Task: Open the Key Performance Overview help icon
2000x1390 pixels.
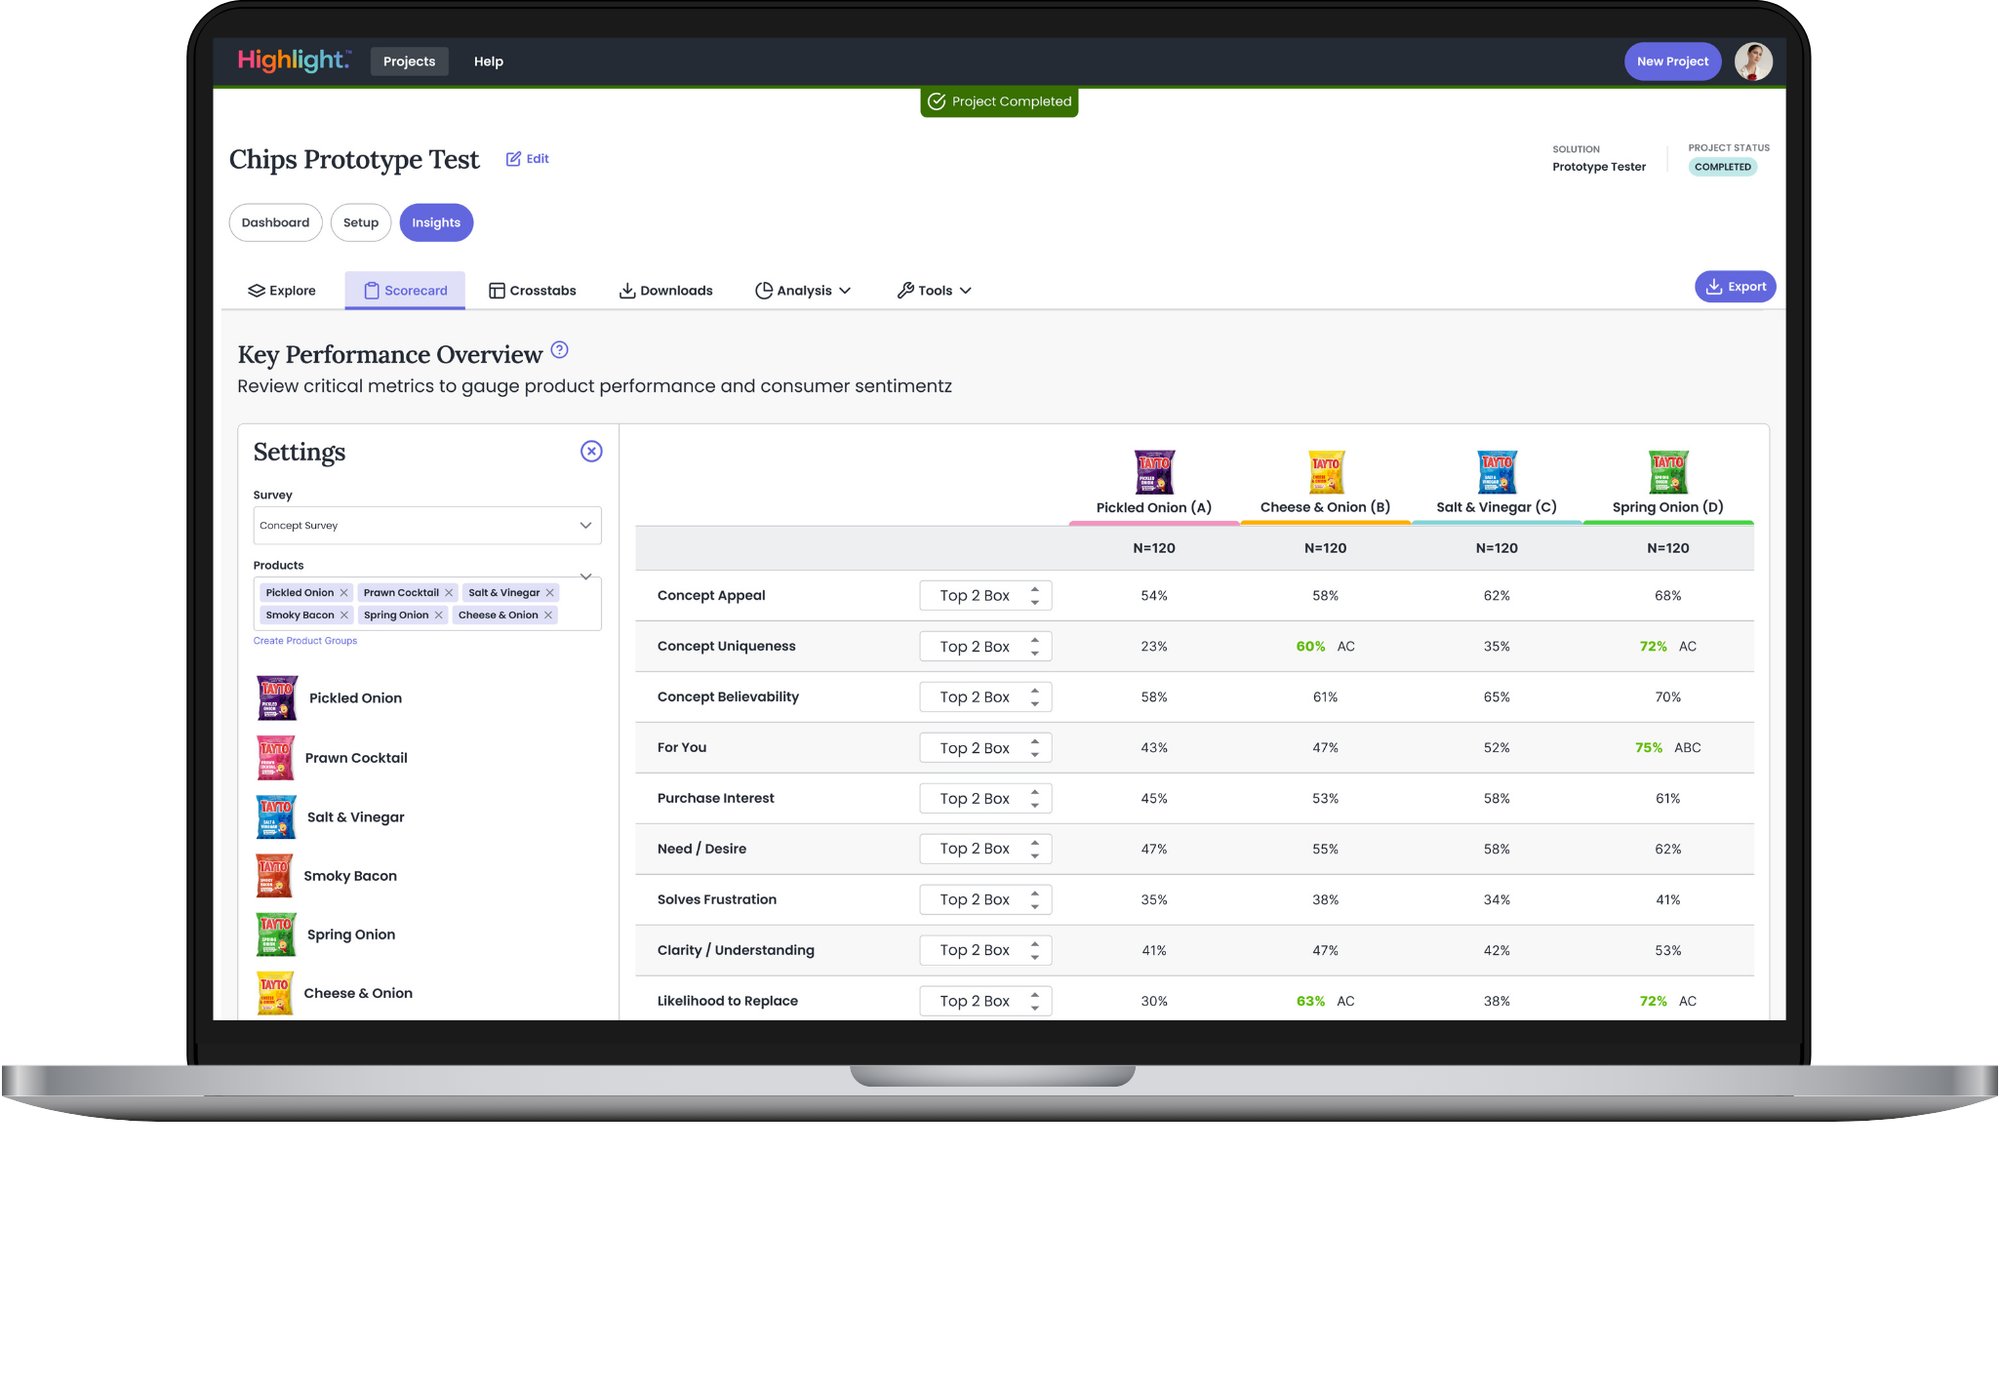Action: [560, 351]
